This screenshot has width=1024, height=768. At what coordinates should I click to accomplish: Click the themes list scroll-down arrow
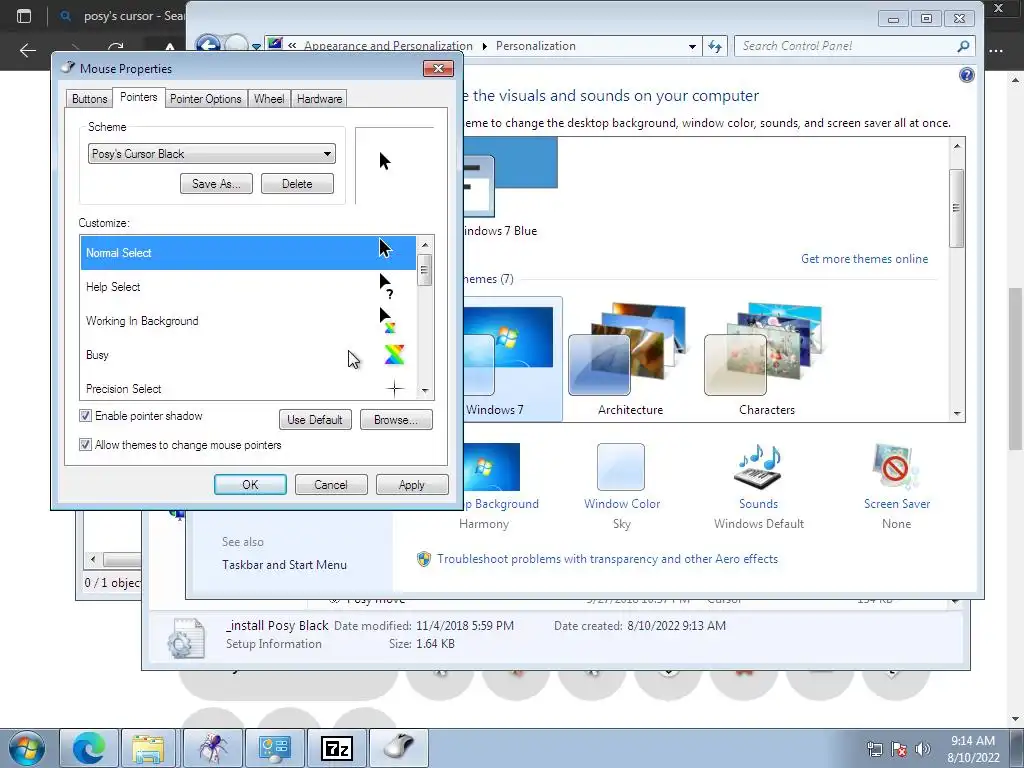click(x=957, y=413)
